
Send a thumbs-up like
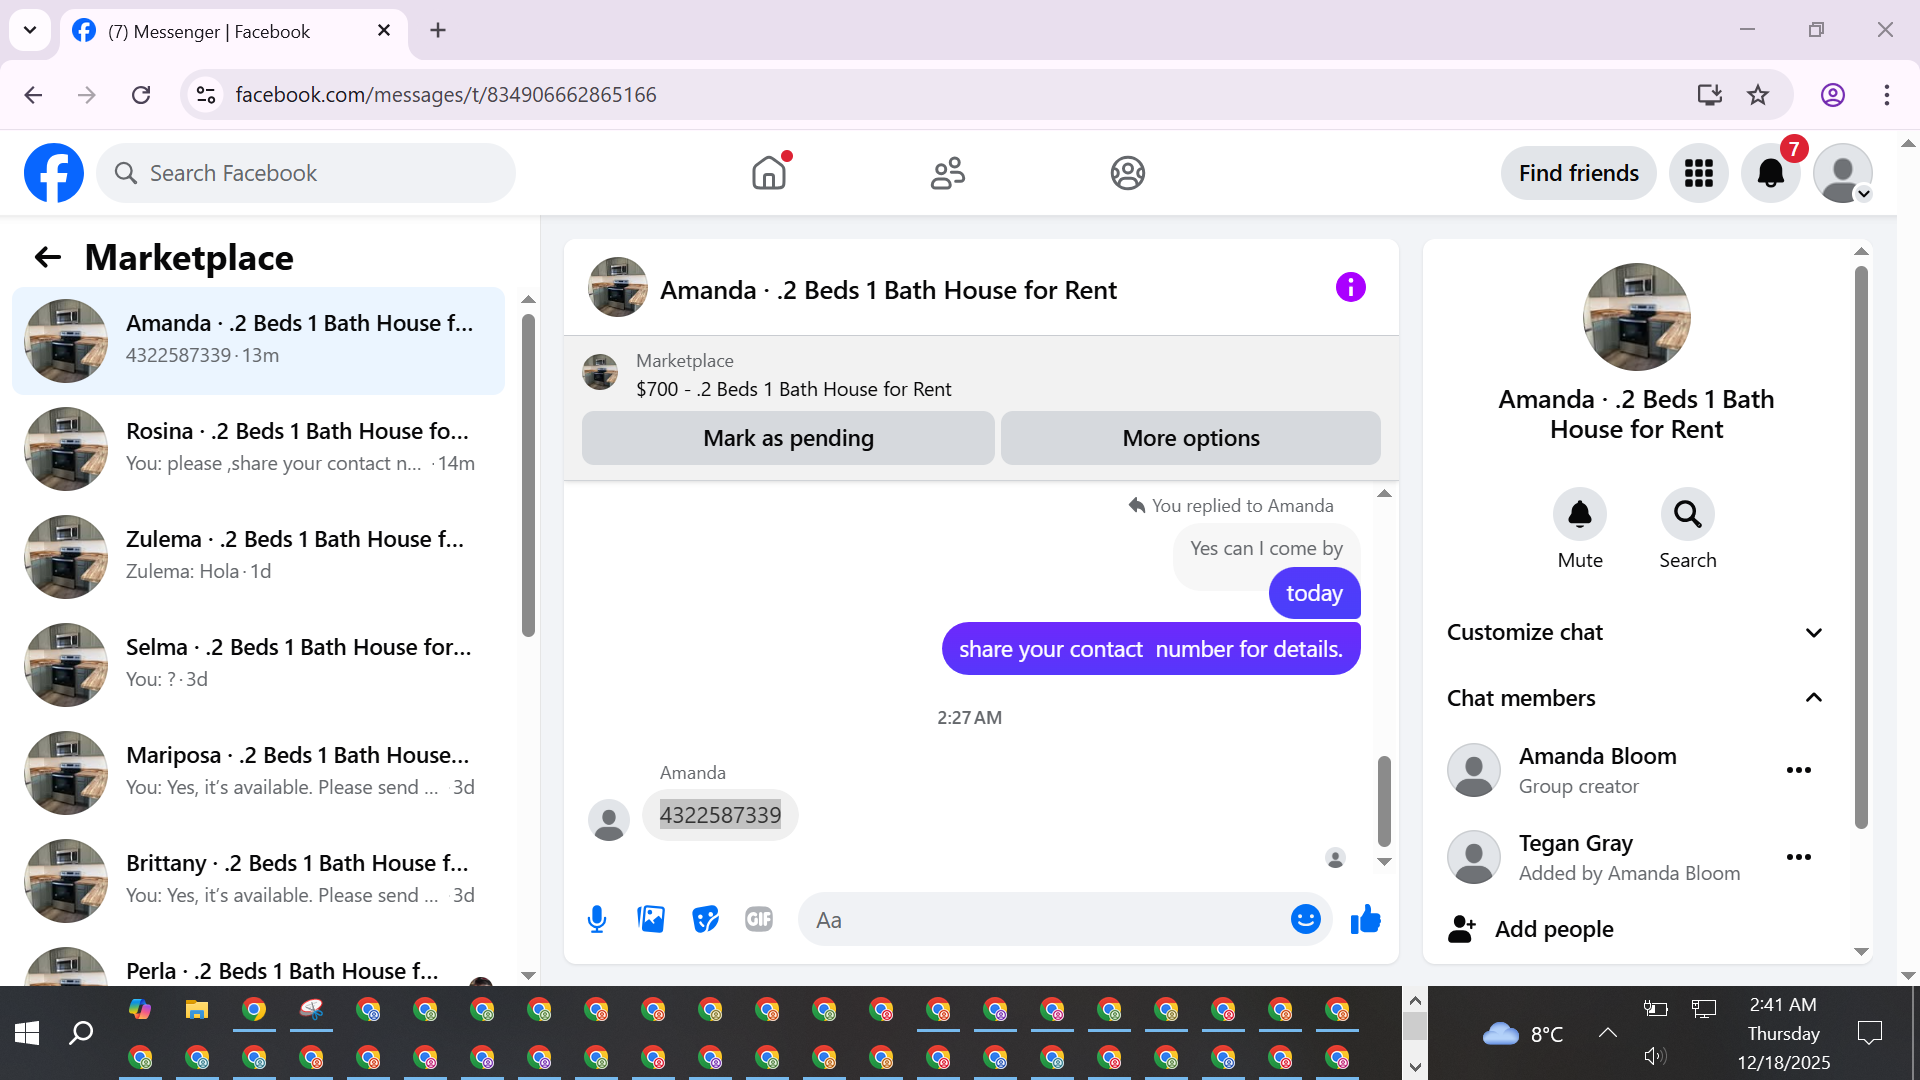[x=1365, y=919]
